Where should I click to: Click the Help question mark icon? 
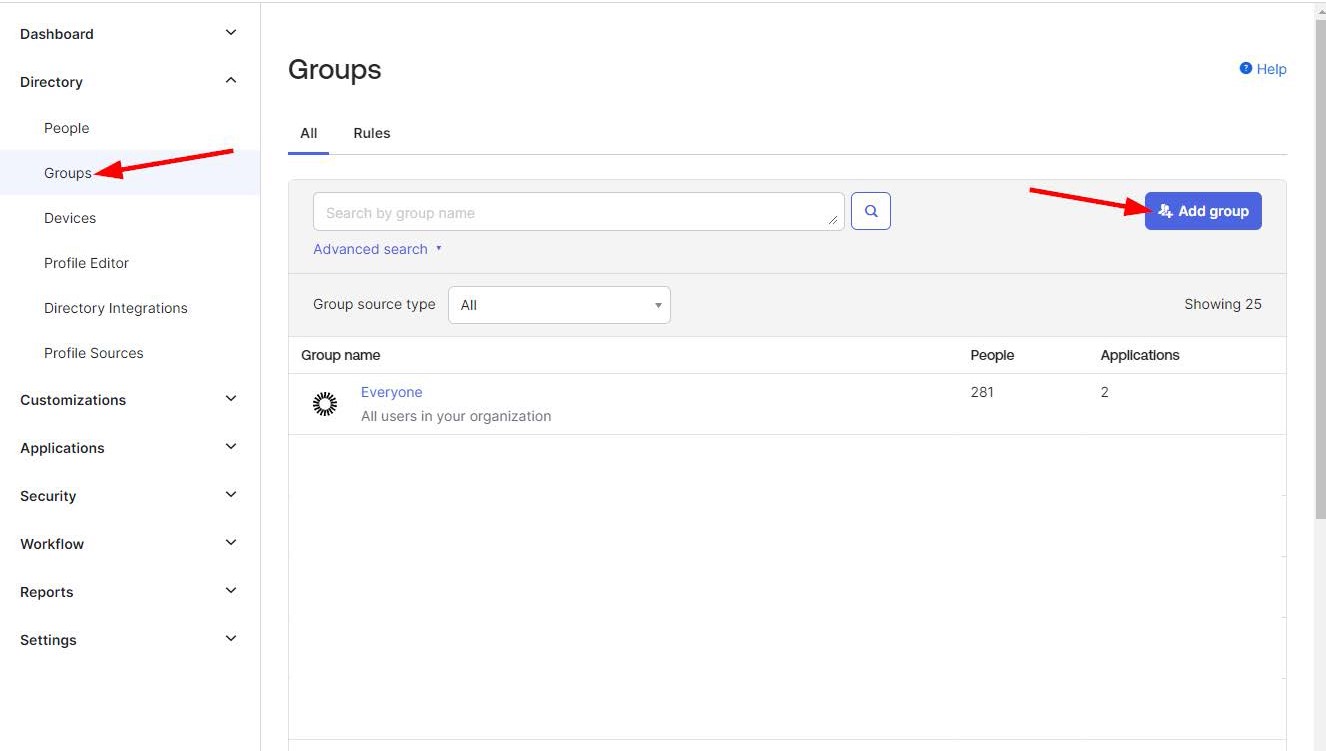(x=1245, y=69)
